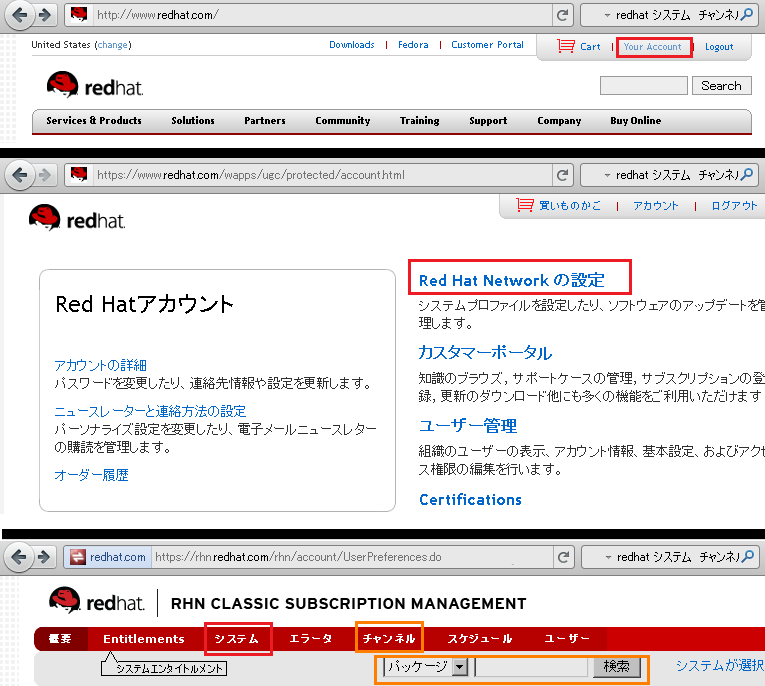765x686 pixels.
Task: Open the Customer Portal link
Action: coord(487,45)
